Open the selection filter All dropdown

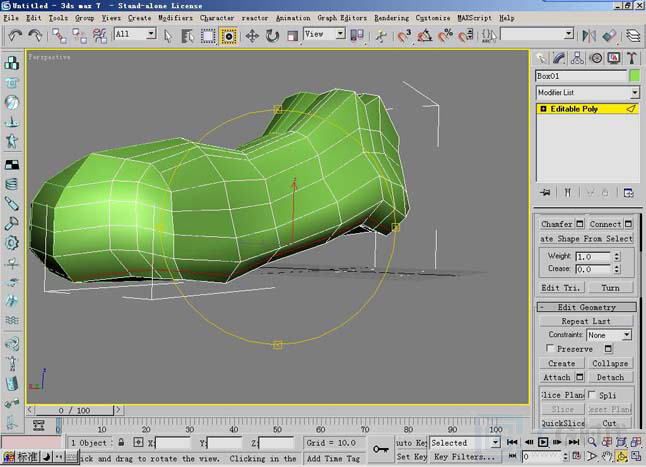click(x=135, y=34)
